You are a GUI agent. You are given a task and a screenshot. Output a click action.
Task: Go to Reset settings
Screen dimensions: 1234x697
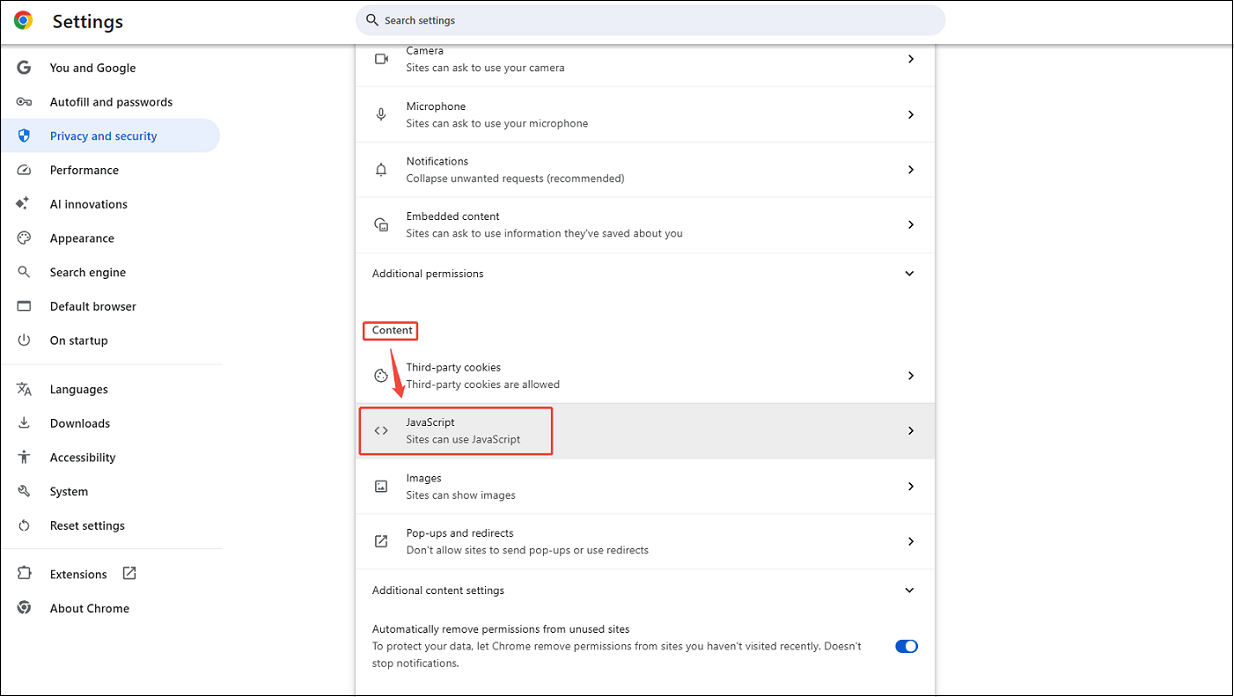coord(87,525)
